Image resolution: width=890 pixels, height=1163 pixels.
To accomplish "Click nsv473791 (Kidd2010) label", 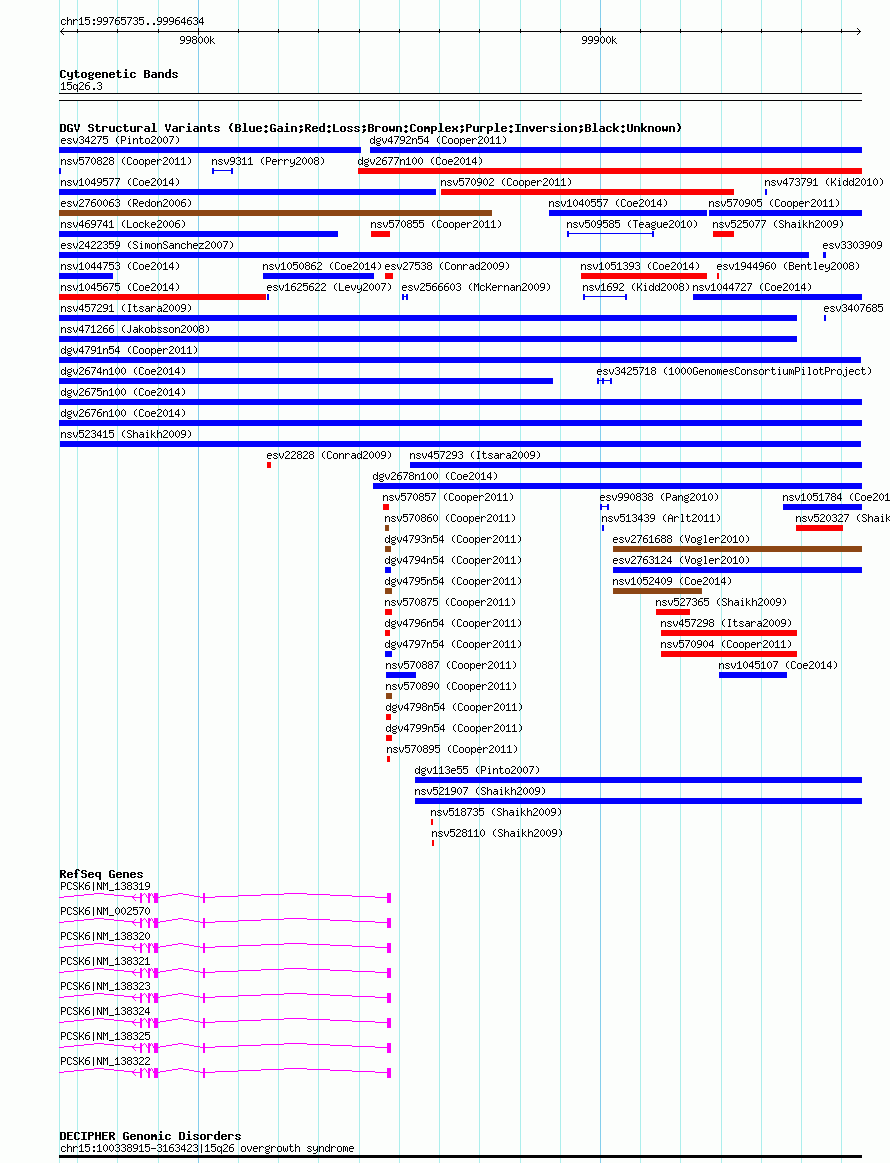I will tap(824, 182).
